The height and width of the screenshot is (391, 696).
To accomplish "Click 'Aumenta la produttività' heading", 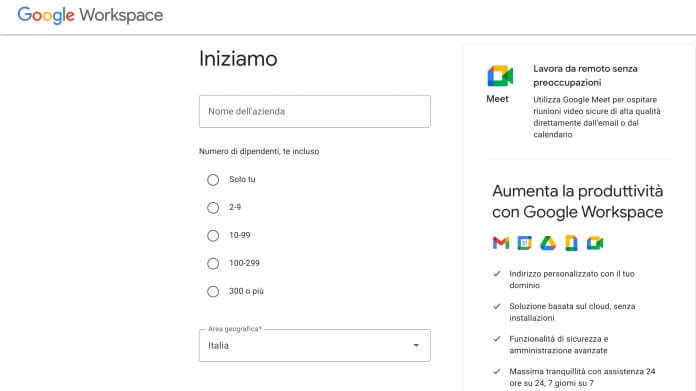I will click(x=577, y=201).
